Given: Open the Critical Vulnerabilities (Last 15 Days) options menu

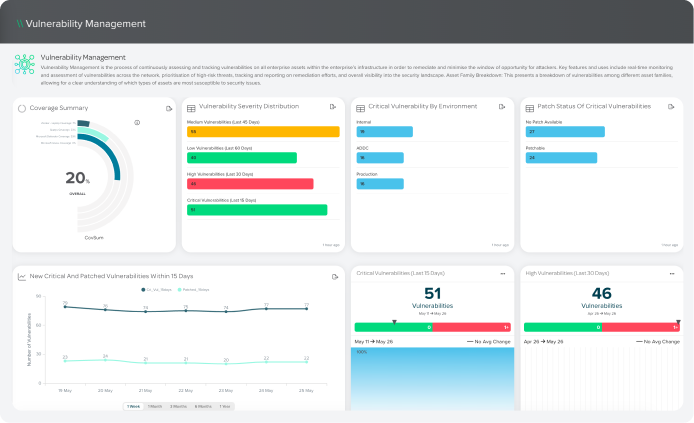Looking at the screenshot, I should coord(503,273).
